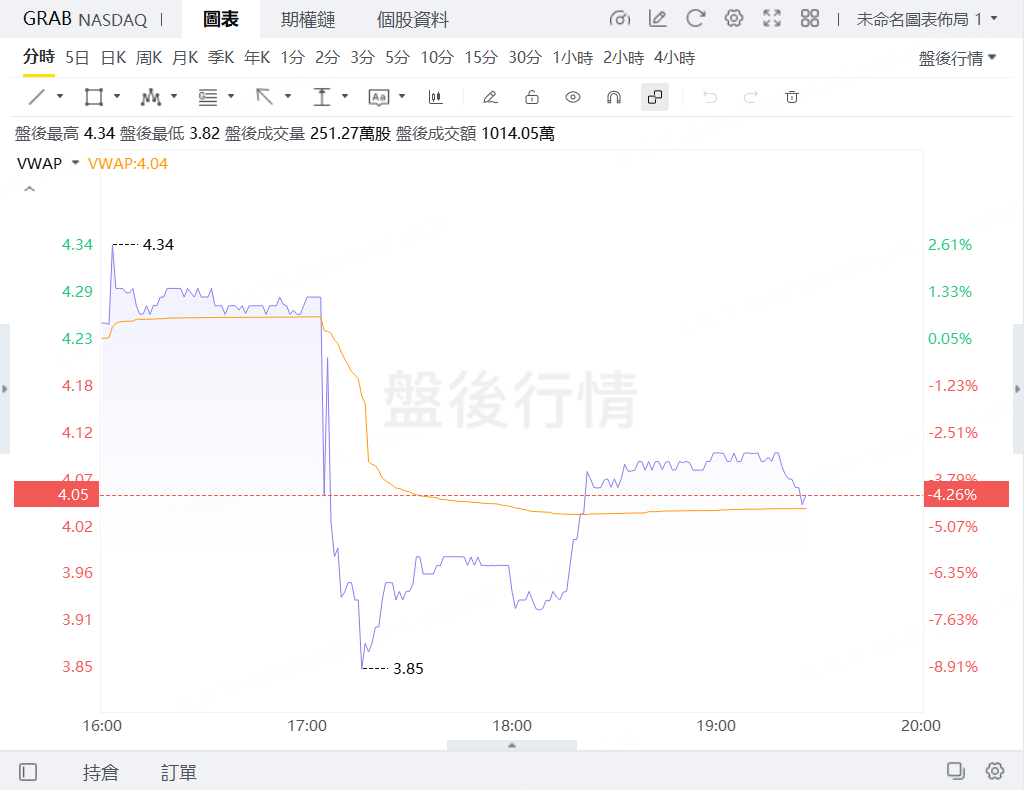Open chart settings gear in header

click(x=734, y=19)
